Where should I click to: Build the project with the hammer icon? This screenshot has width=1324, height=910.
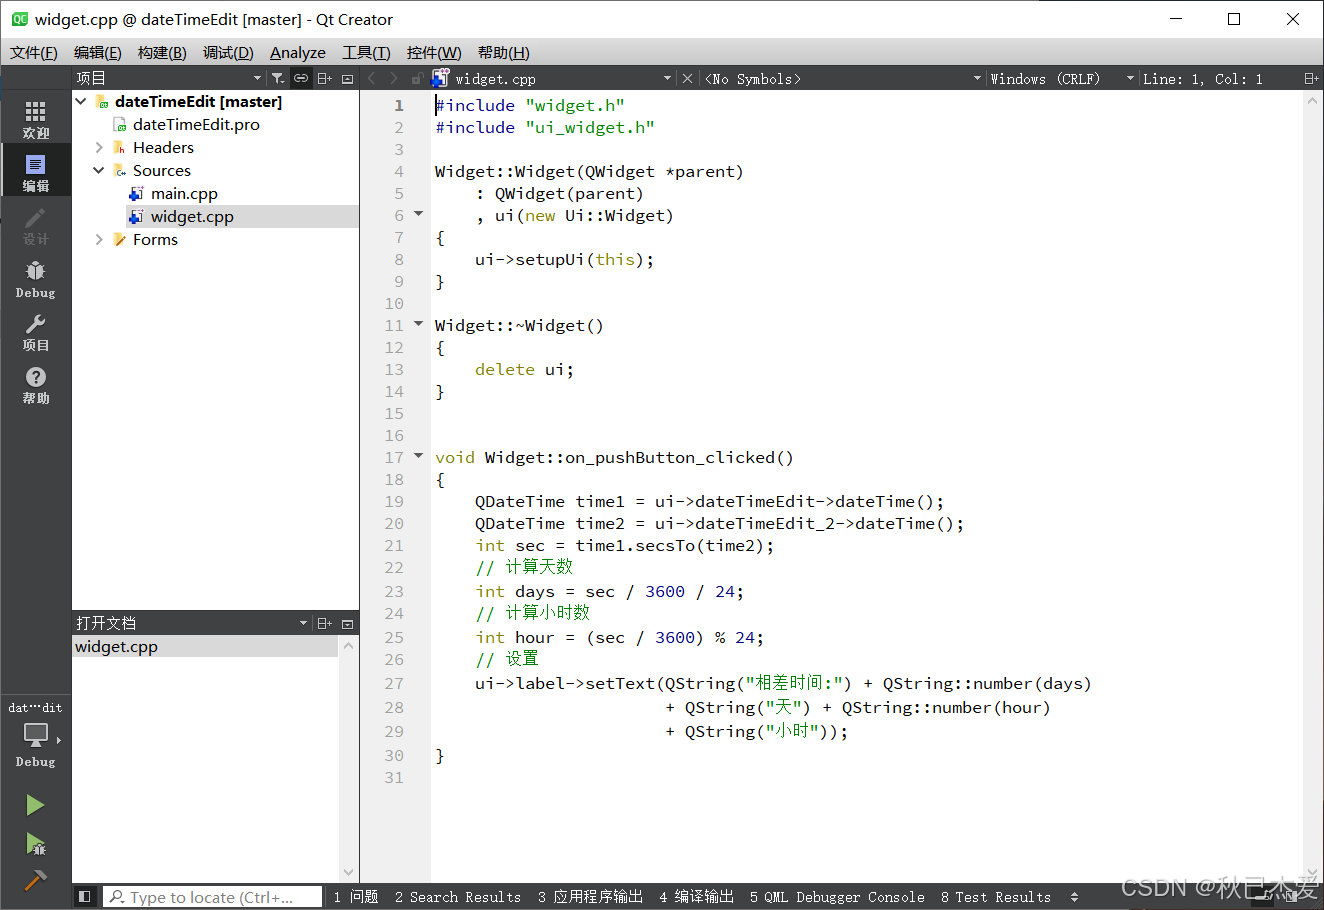pos(35,881)
